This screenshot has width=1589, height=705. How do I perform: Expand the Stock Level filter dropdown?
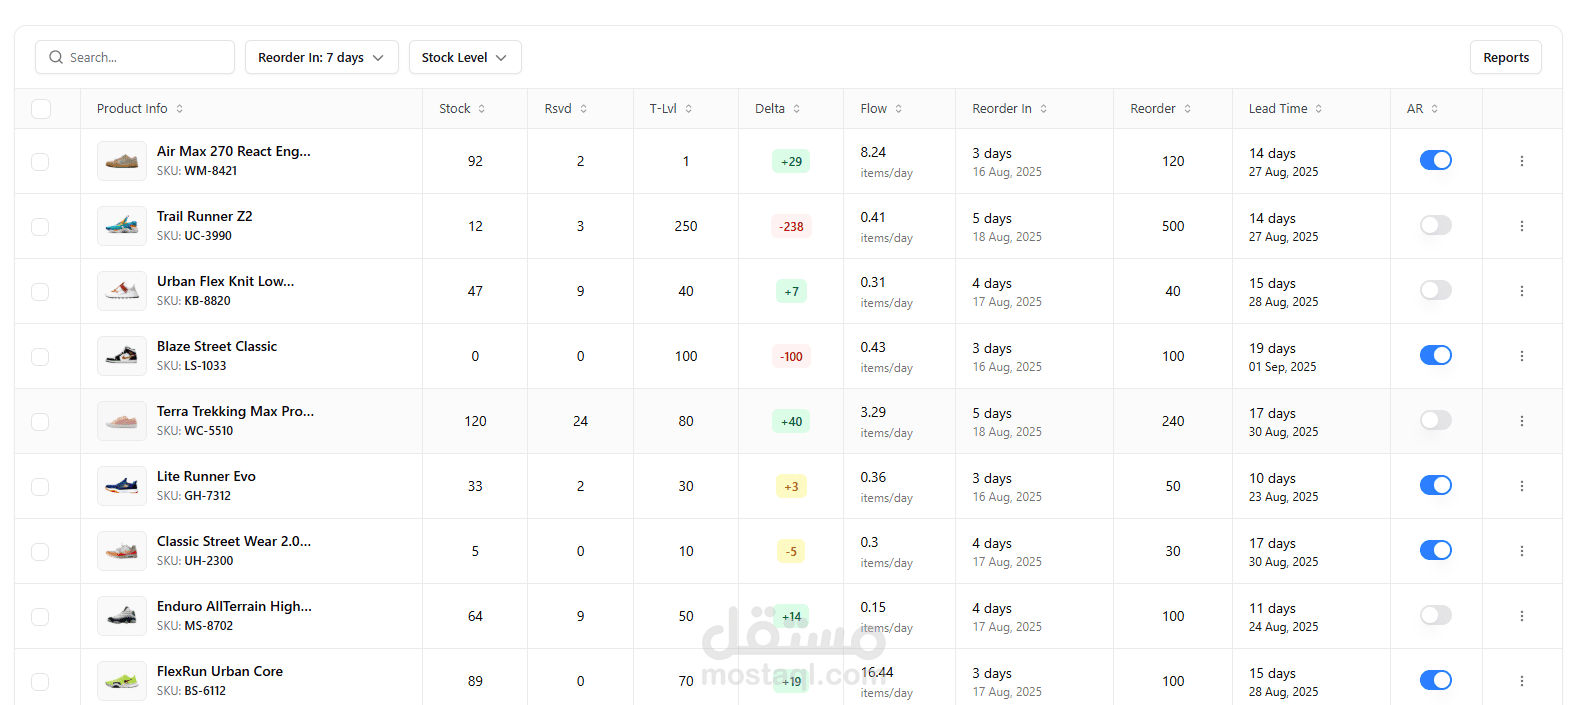click(x=465, y=57)
